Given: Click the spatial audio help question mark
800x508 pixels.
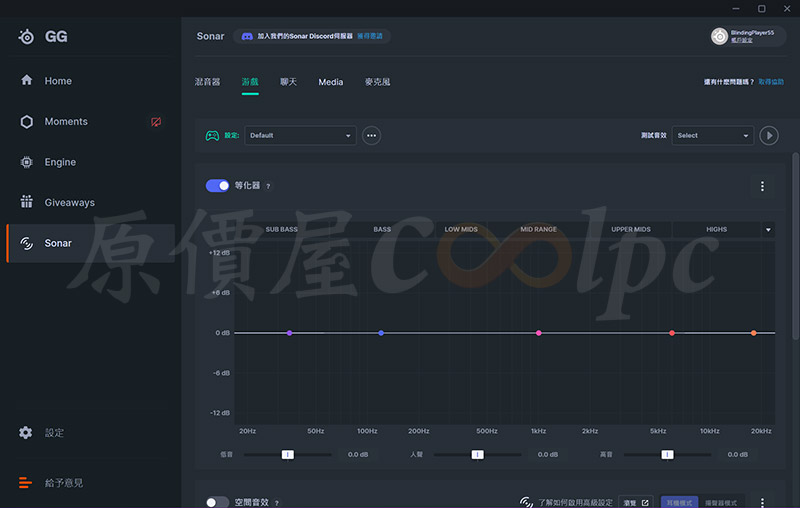Looking at the screenshot, I should tap(277, 503).
